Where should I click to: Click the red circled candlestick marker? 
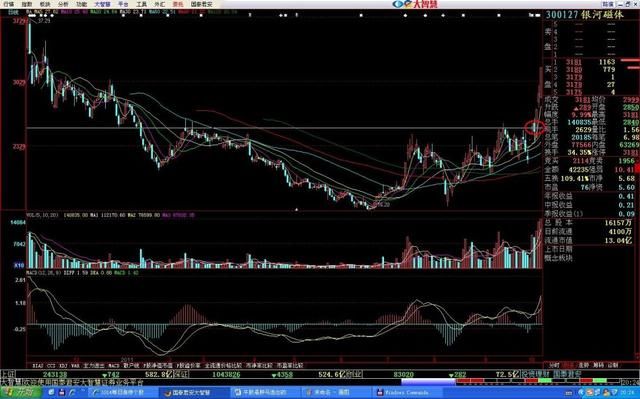[x=534, y=128]
